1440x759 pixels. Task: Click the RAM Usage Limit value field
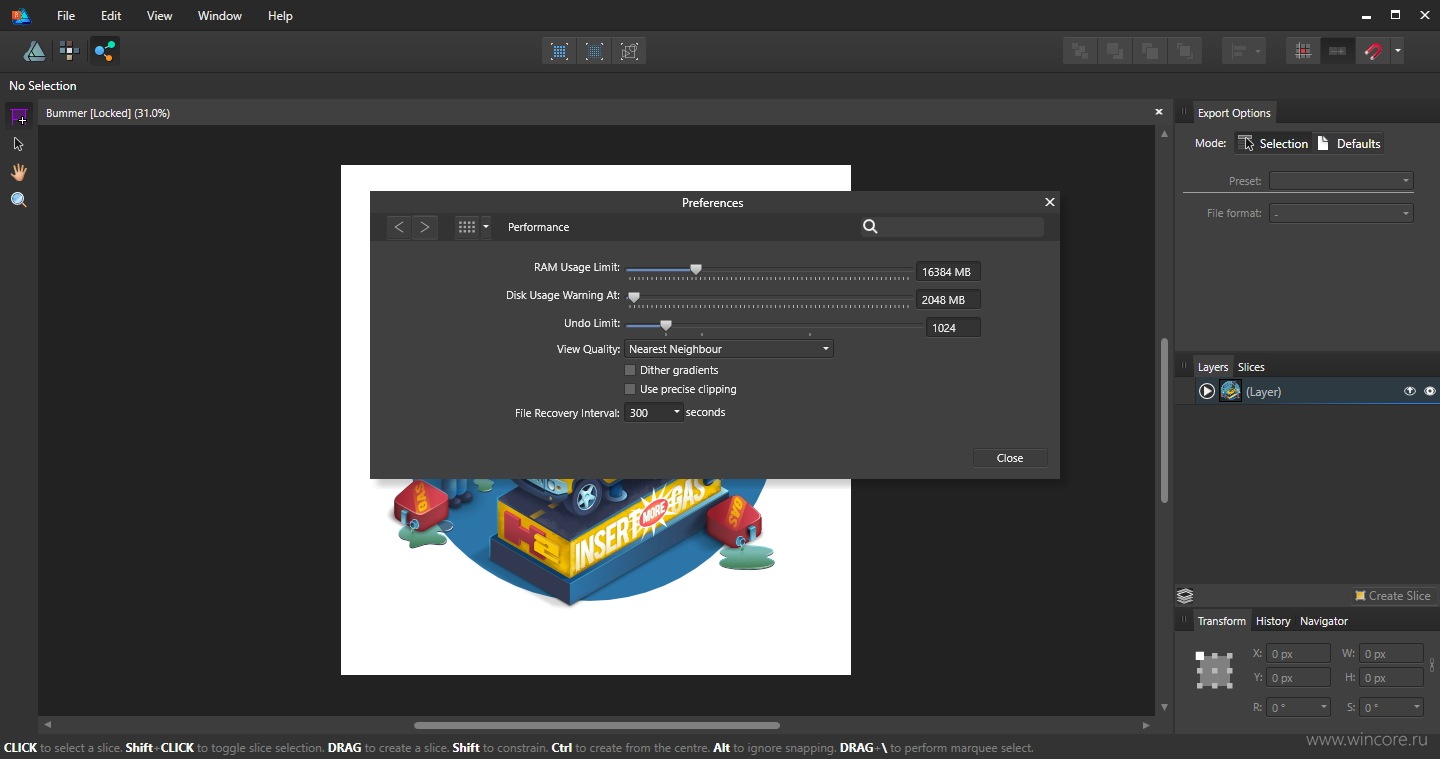tap(948, 272)
